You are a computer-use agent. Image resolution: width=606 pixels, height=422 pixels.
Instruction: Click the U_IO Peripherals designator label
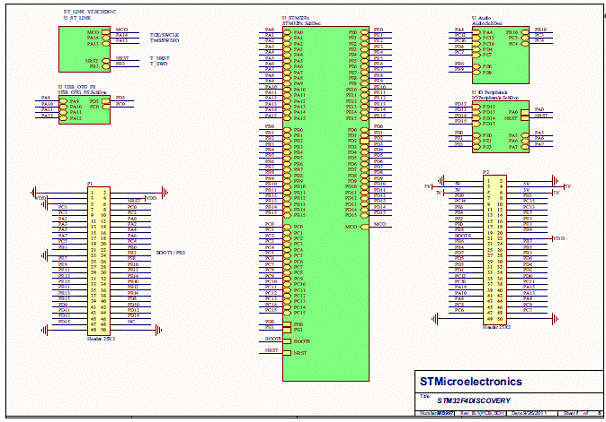tap(492, 93)
